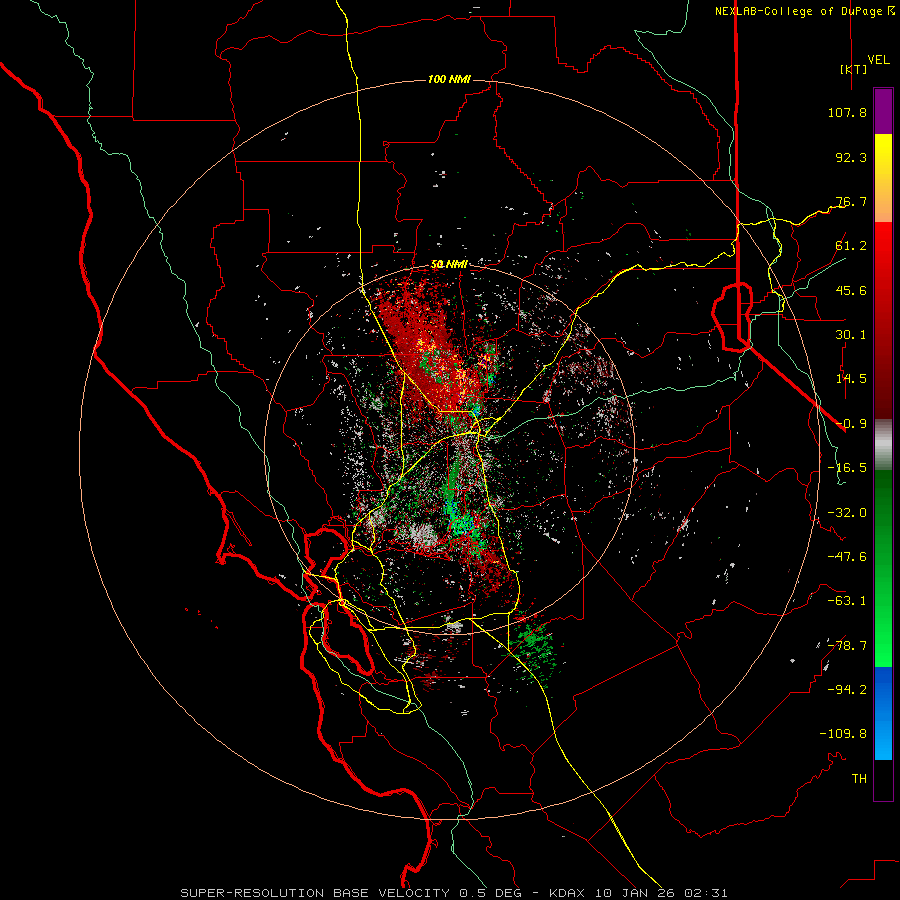Click the KDAX radar site identifier
900x900 pixels.
[x=569, y=893]
